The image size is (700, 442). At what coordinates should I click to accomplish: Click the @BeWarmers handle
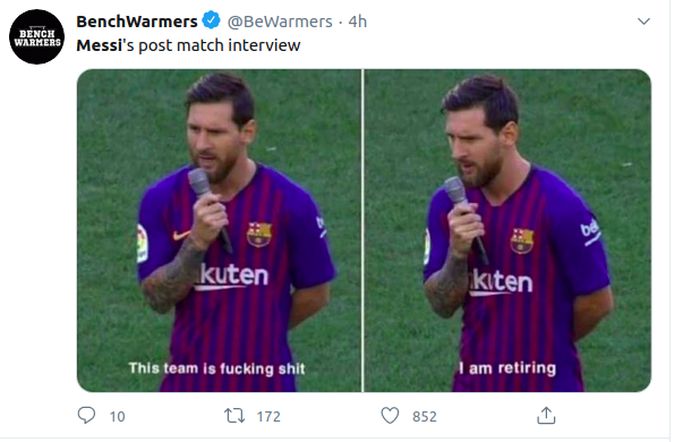click(x=279, y=21)
